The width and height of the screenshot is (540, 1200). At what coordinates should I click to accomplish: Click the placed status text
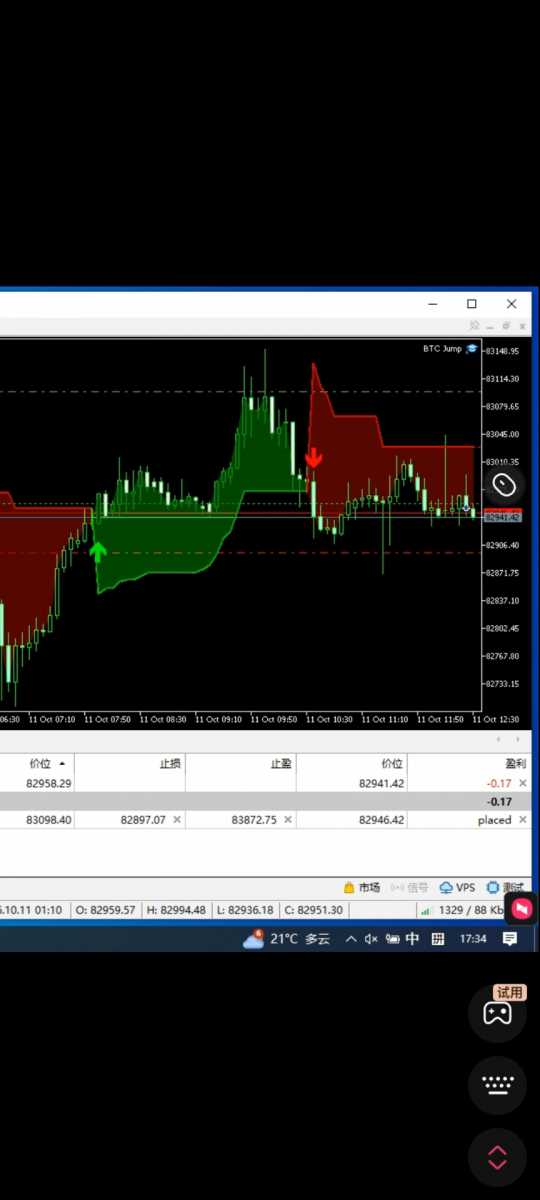[x=494, y=820]
